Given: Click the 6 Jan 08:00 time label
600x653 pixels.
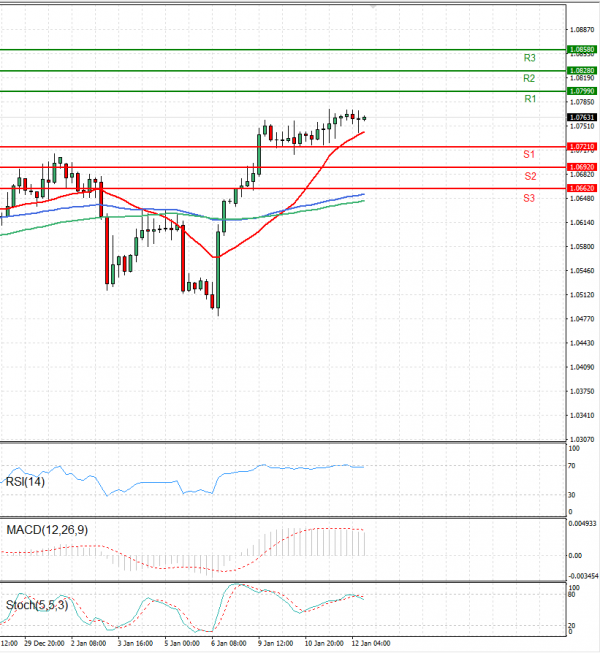Looking at the screenshot, I should [x=229, y=643].
